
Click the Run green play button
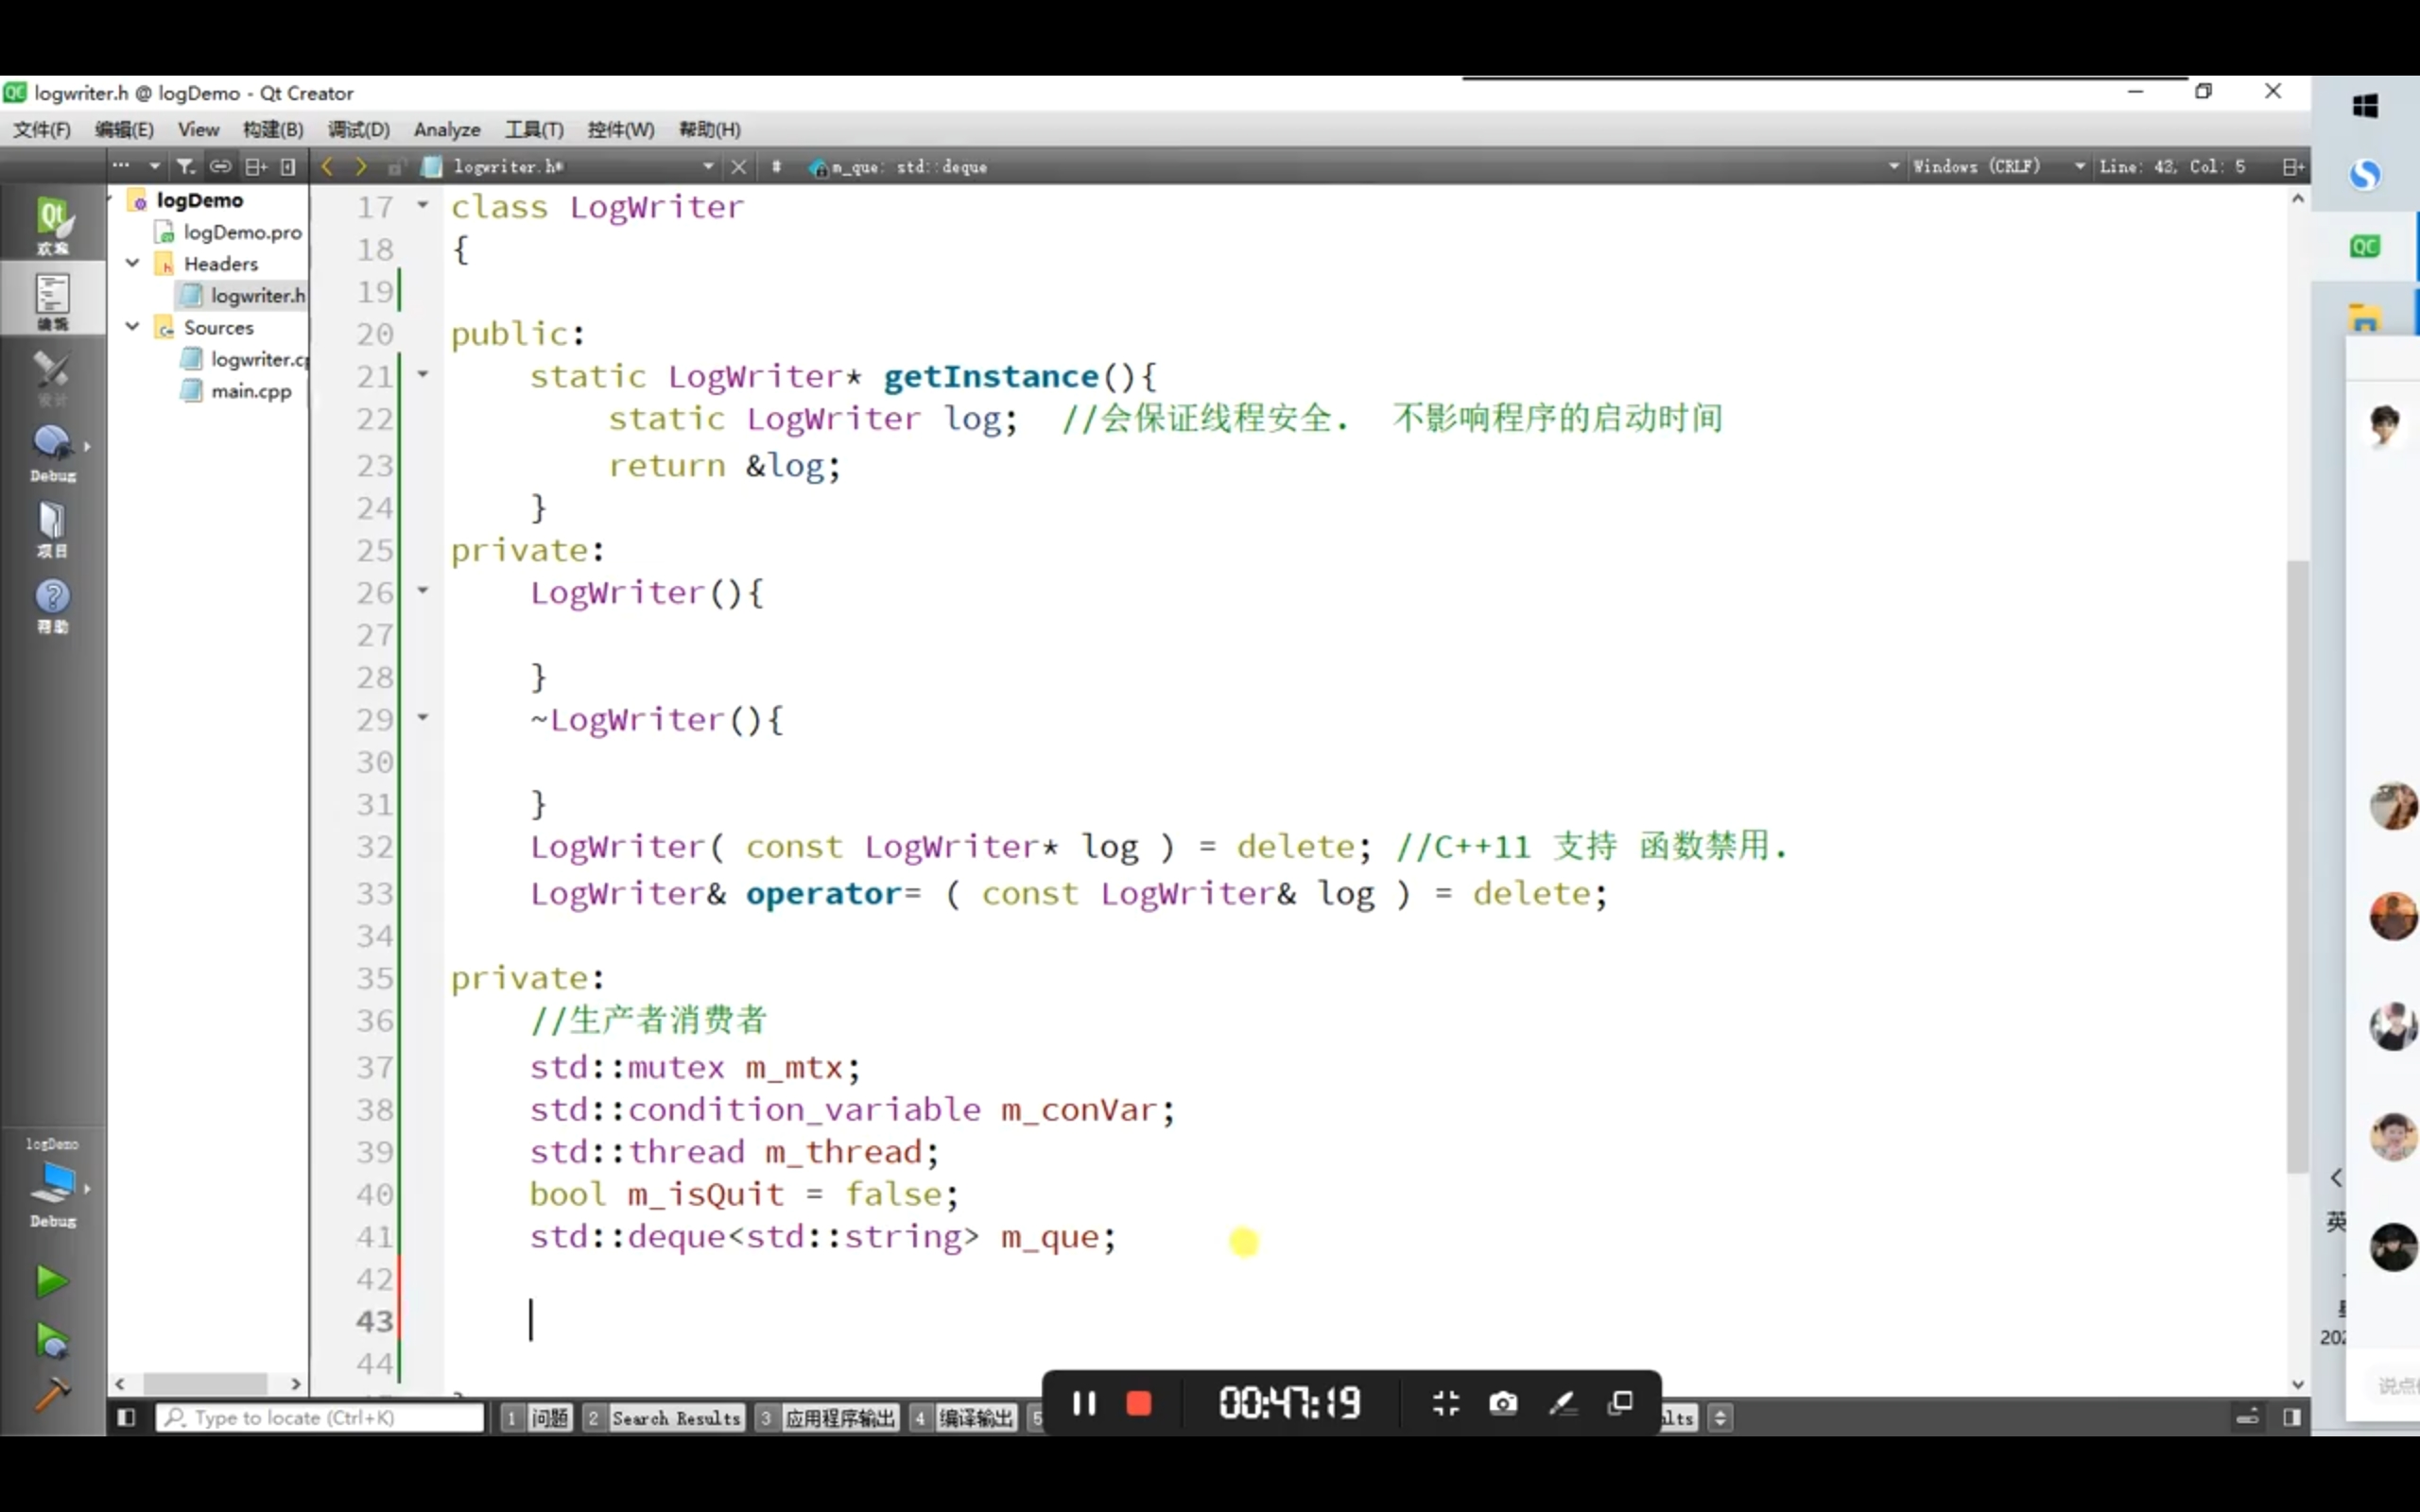point(52,1281)
